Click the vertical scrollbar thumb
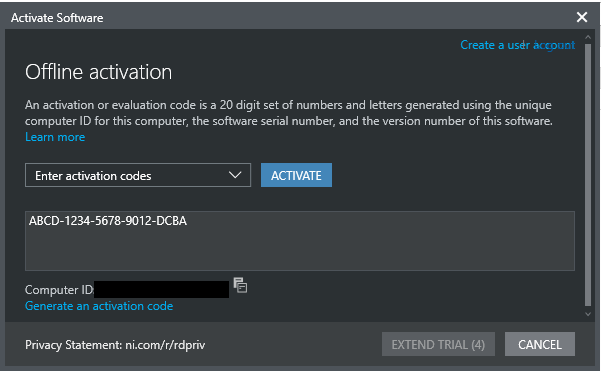 coord(588,175)
